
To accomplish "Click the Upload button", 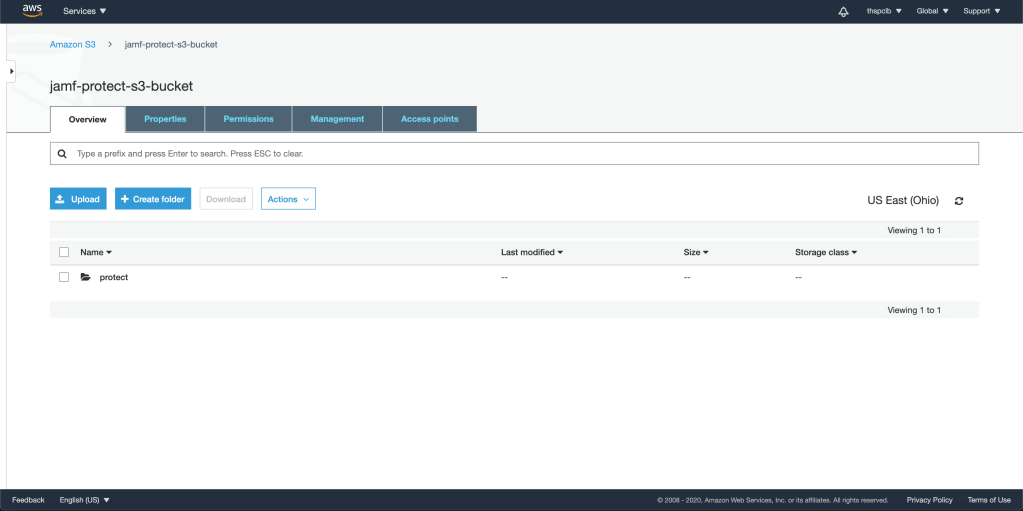I will (x=78, y=199).
